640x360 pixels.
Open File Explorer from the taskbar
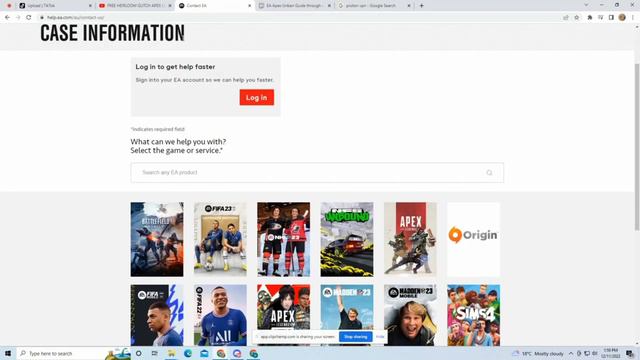(x=171, y=353)
